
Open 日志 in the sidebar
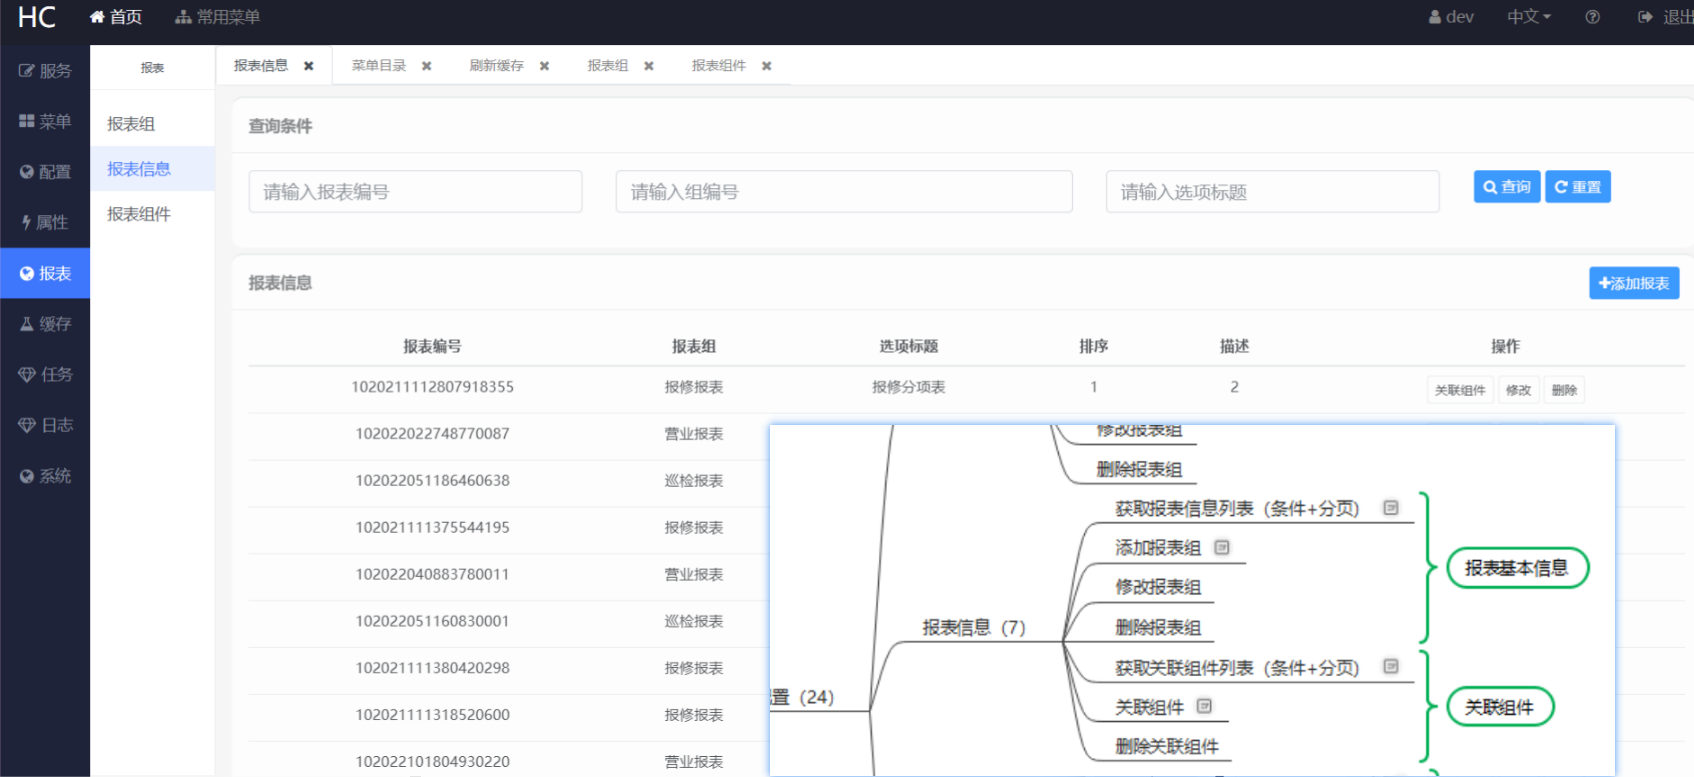(x=45, y=425)
